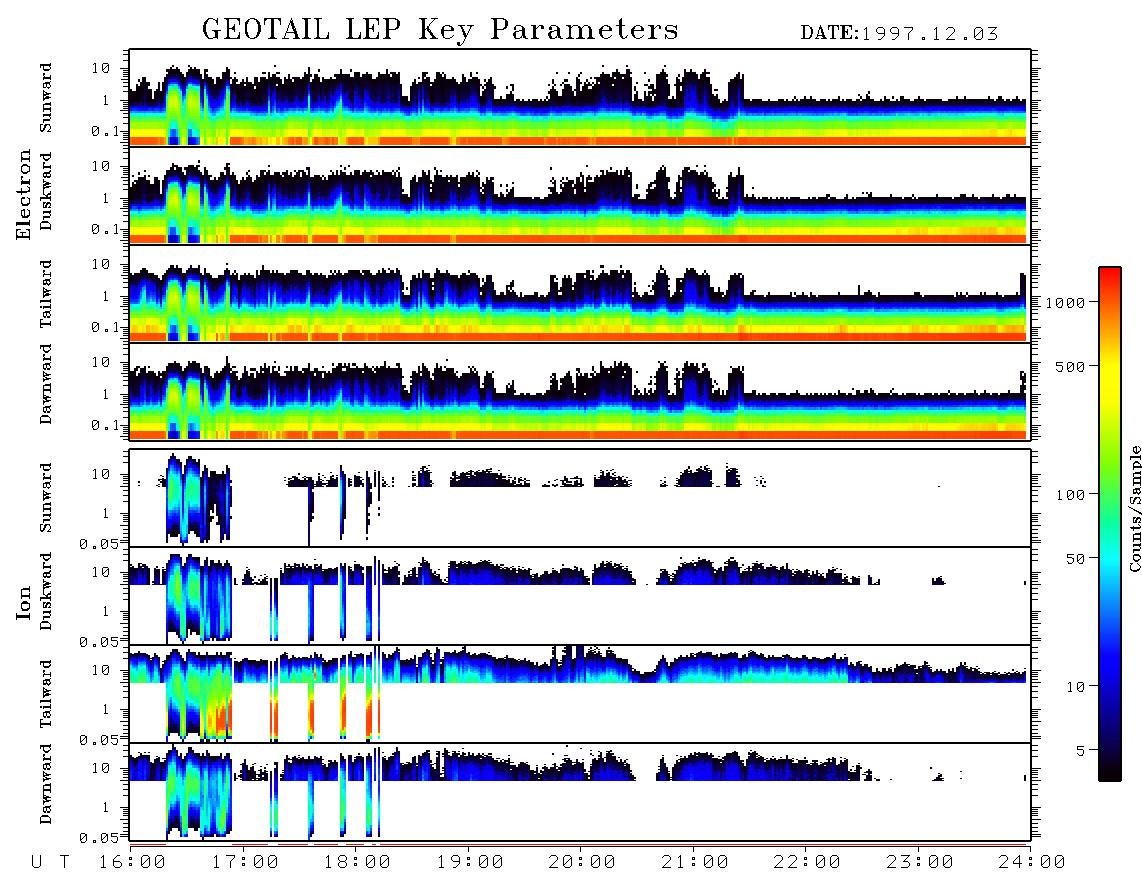Viewport: 1142px width, 880px height.
Task: Click the Electron Dawnward spectrogram plot
Action: 580,391
